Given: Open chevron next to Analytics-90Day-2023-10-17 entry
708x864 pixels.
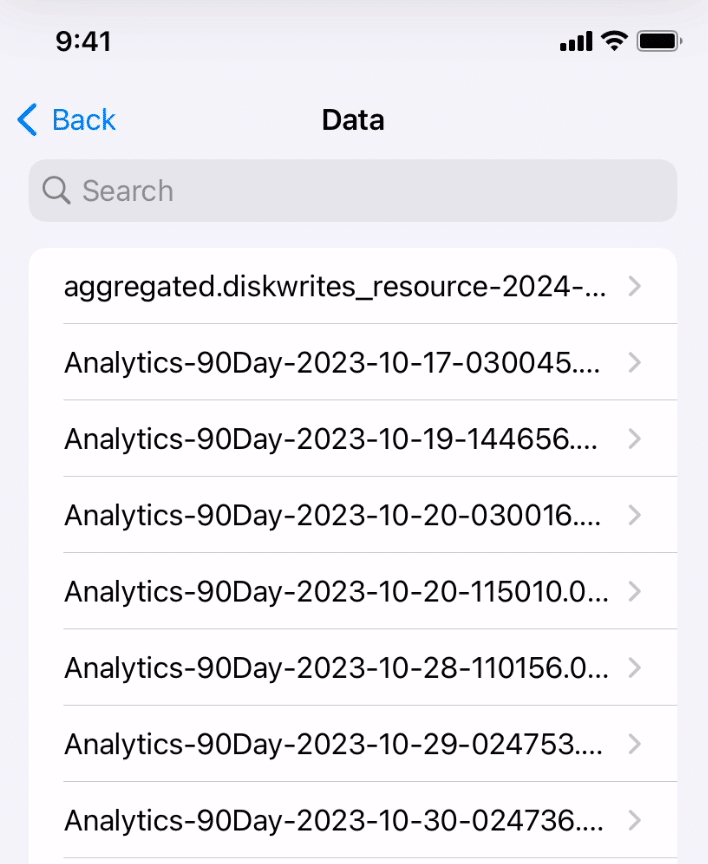Looking at the screenshot, I should (634, 362).
